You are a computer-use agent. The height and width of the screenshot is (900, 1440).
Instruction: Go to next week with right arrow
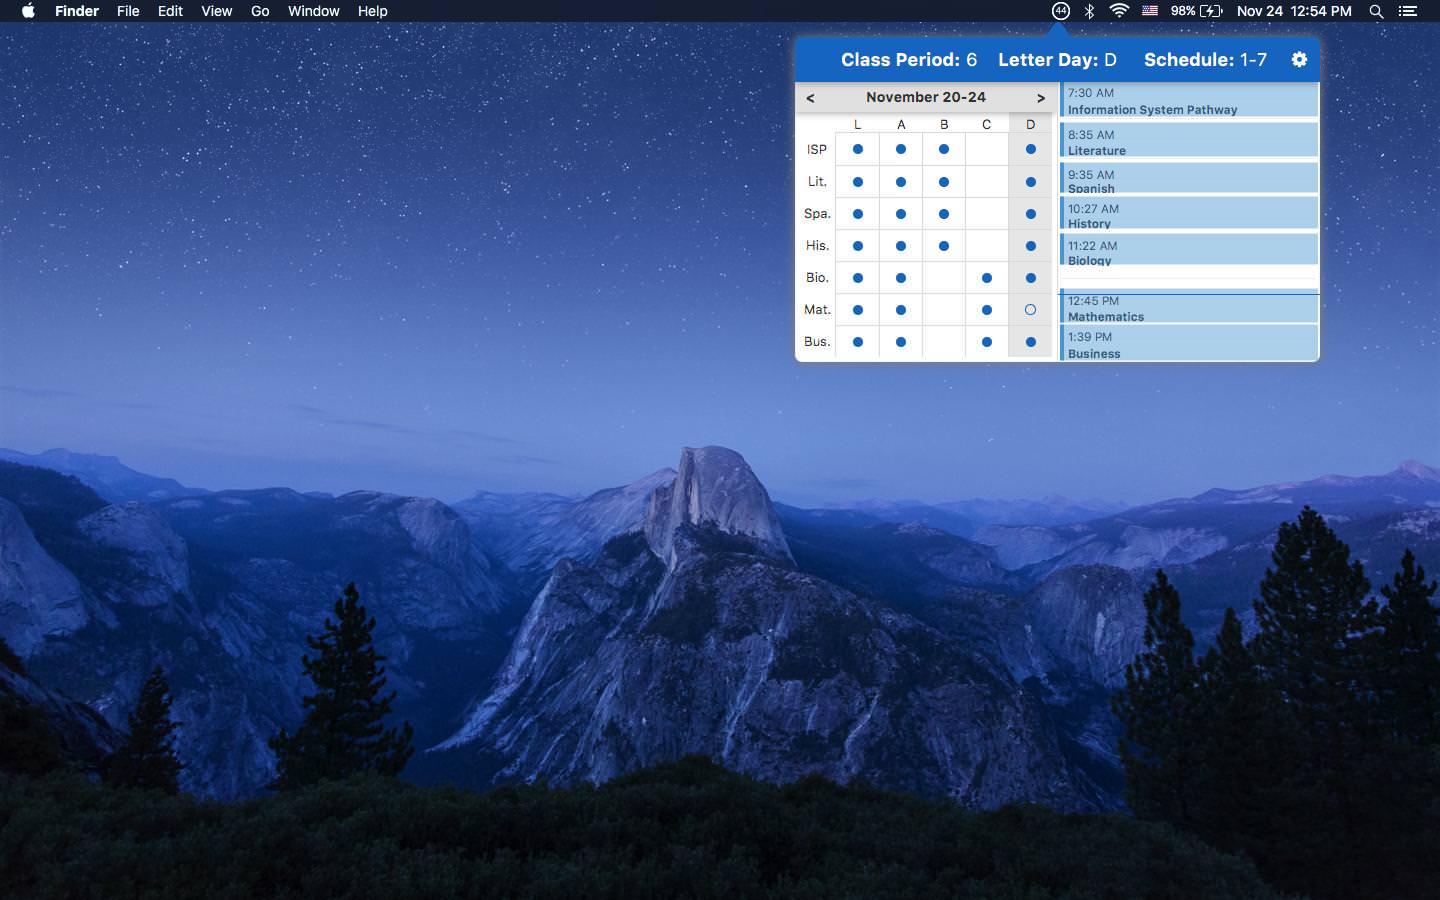pyautogui.click(x=1041, y=98)
